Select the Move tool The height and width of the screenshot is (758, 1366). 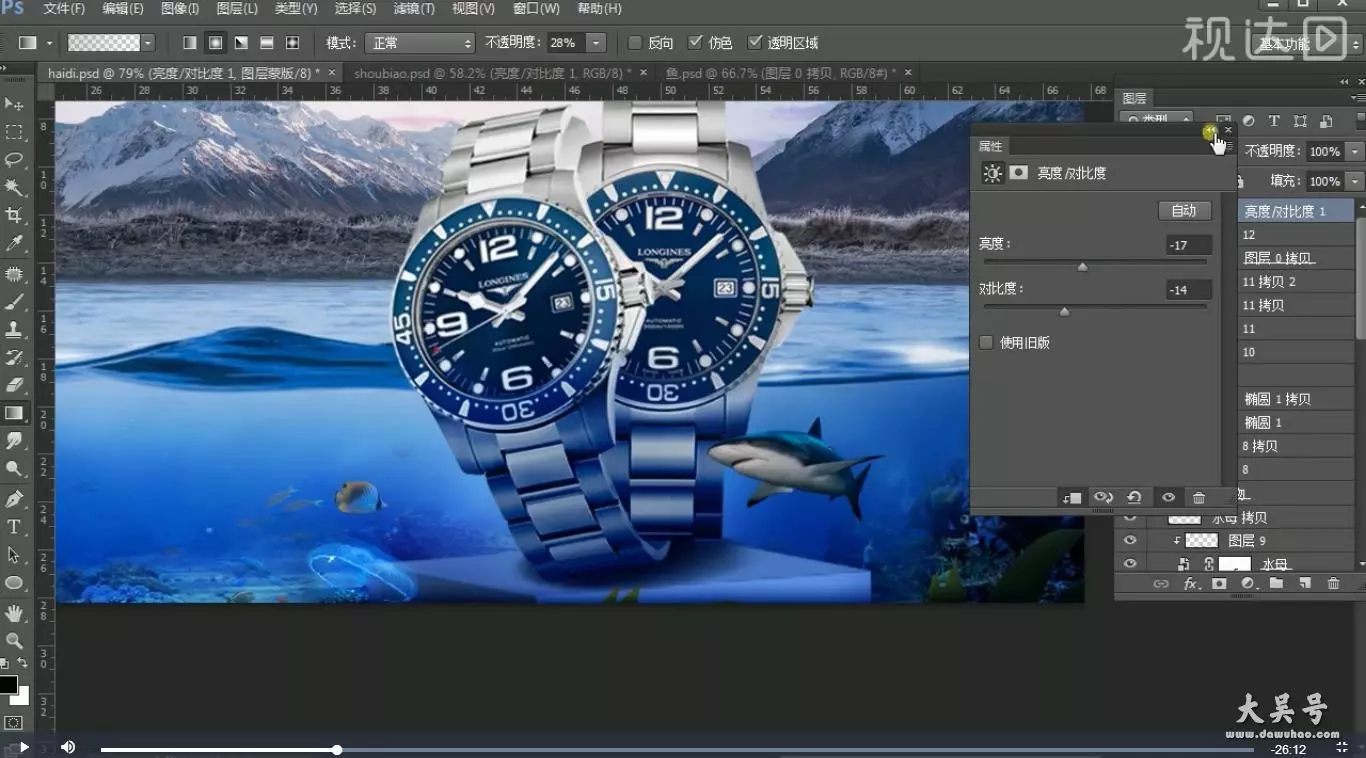click(14, 104)
